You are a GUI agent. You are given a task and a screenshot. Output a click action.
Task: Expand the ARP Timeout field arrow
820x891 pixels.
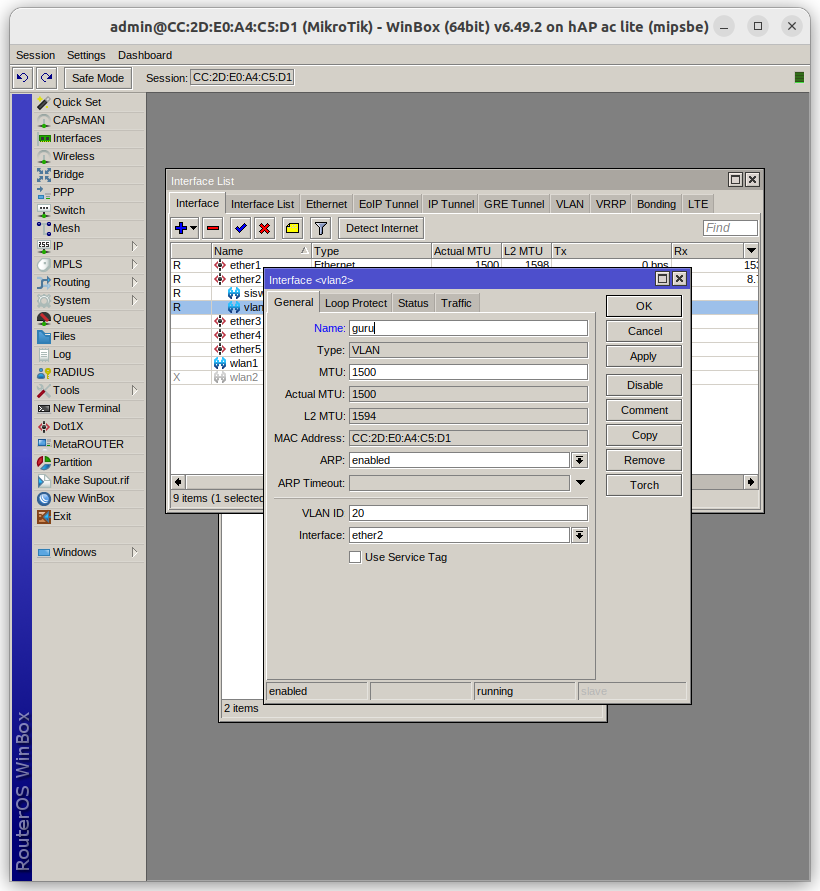tap(579, 483)
